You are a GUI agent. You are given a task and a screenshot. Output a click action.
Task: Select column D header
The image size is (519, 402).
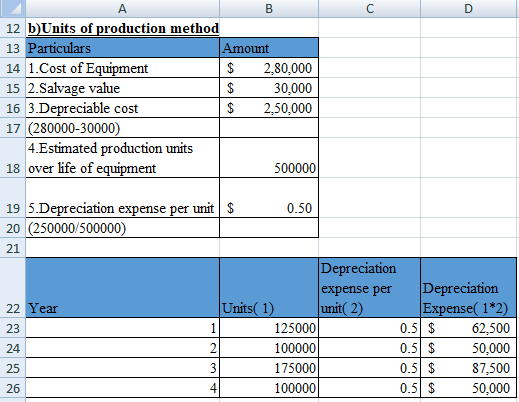(468, 8)
